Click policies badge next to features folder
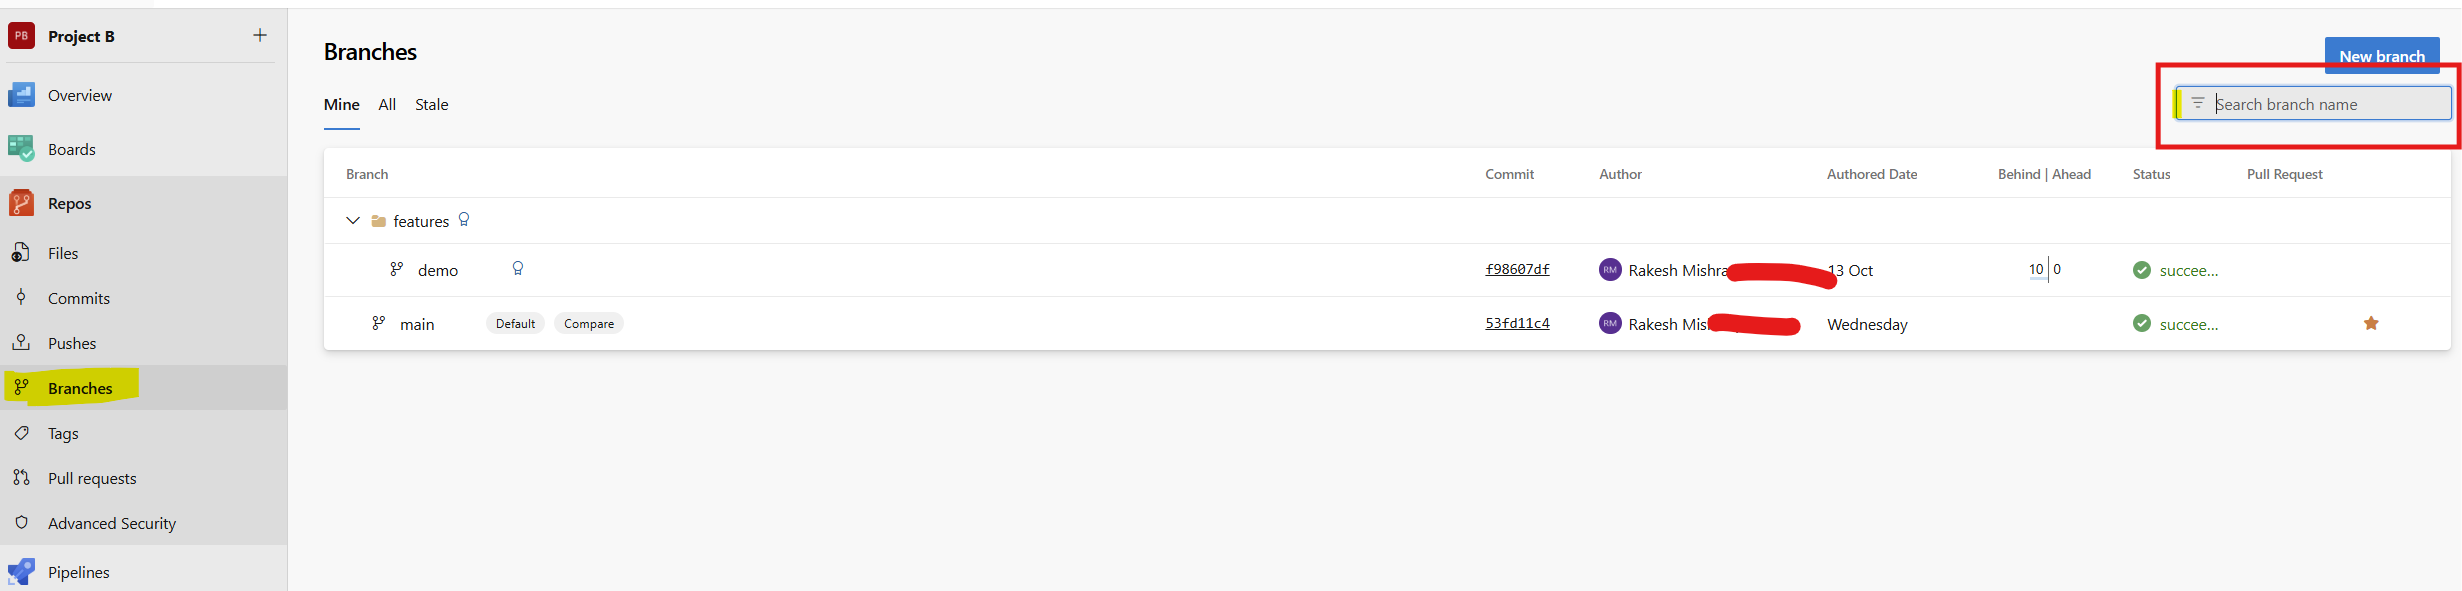The height and width of the screenshot is (591, 2462). (464, 219)
